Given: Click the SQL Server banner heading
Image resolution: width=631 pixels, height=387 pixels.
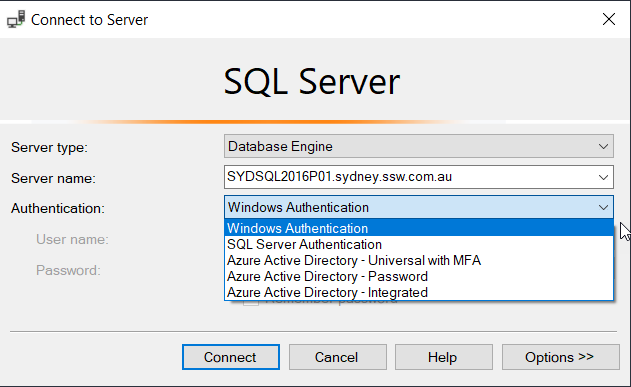Looking at the screenshot, I should pos(311,82).
